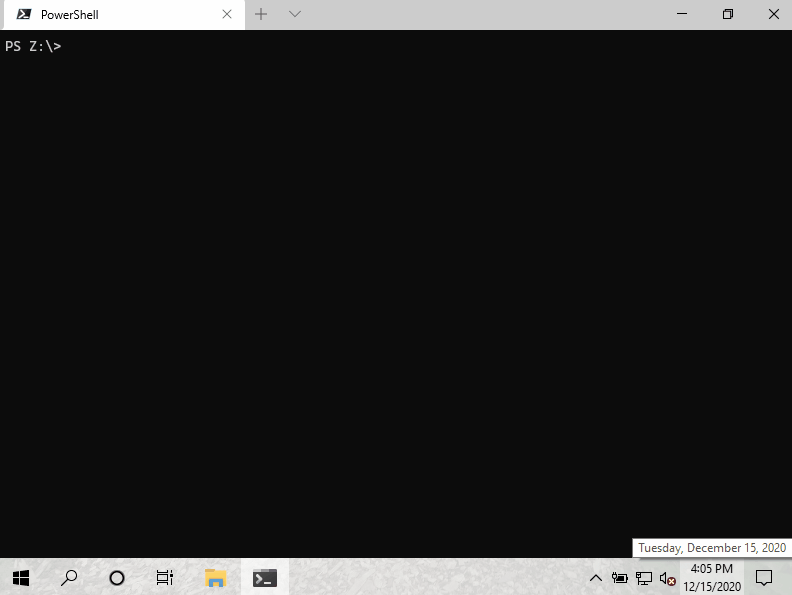Open the Action Center notifications
The height and width of the screenshot is (595, 792).
(x=764, y=577)
